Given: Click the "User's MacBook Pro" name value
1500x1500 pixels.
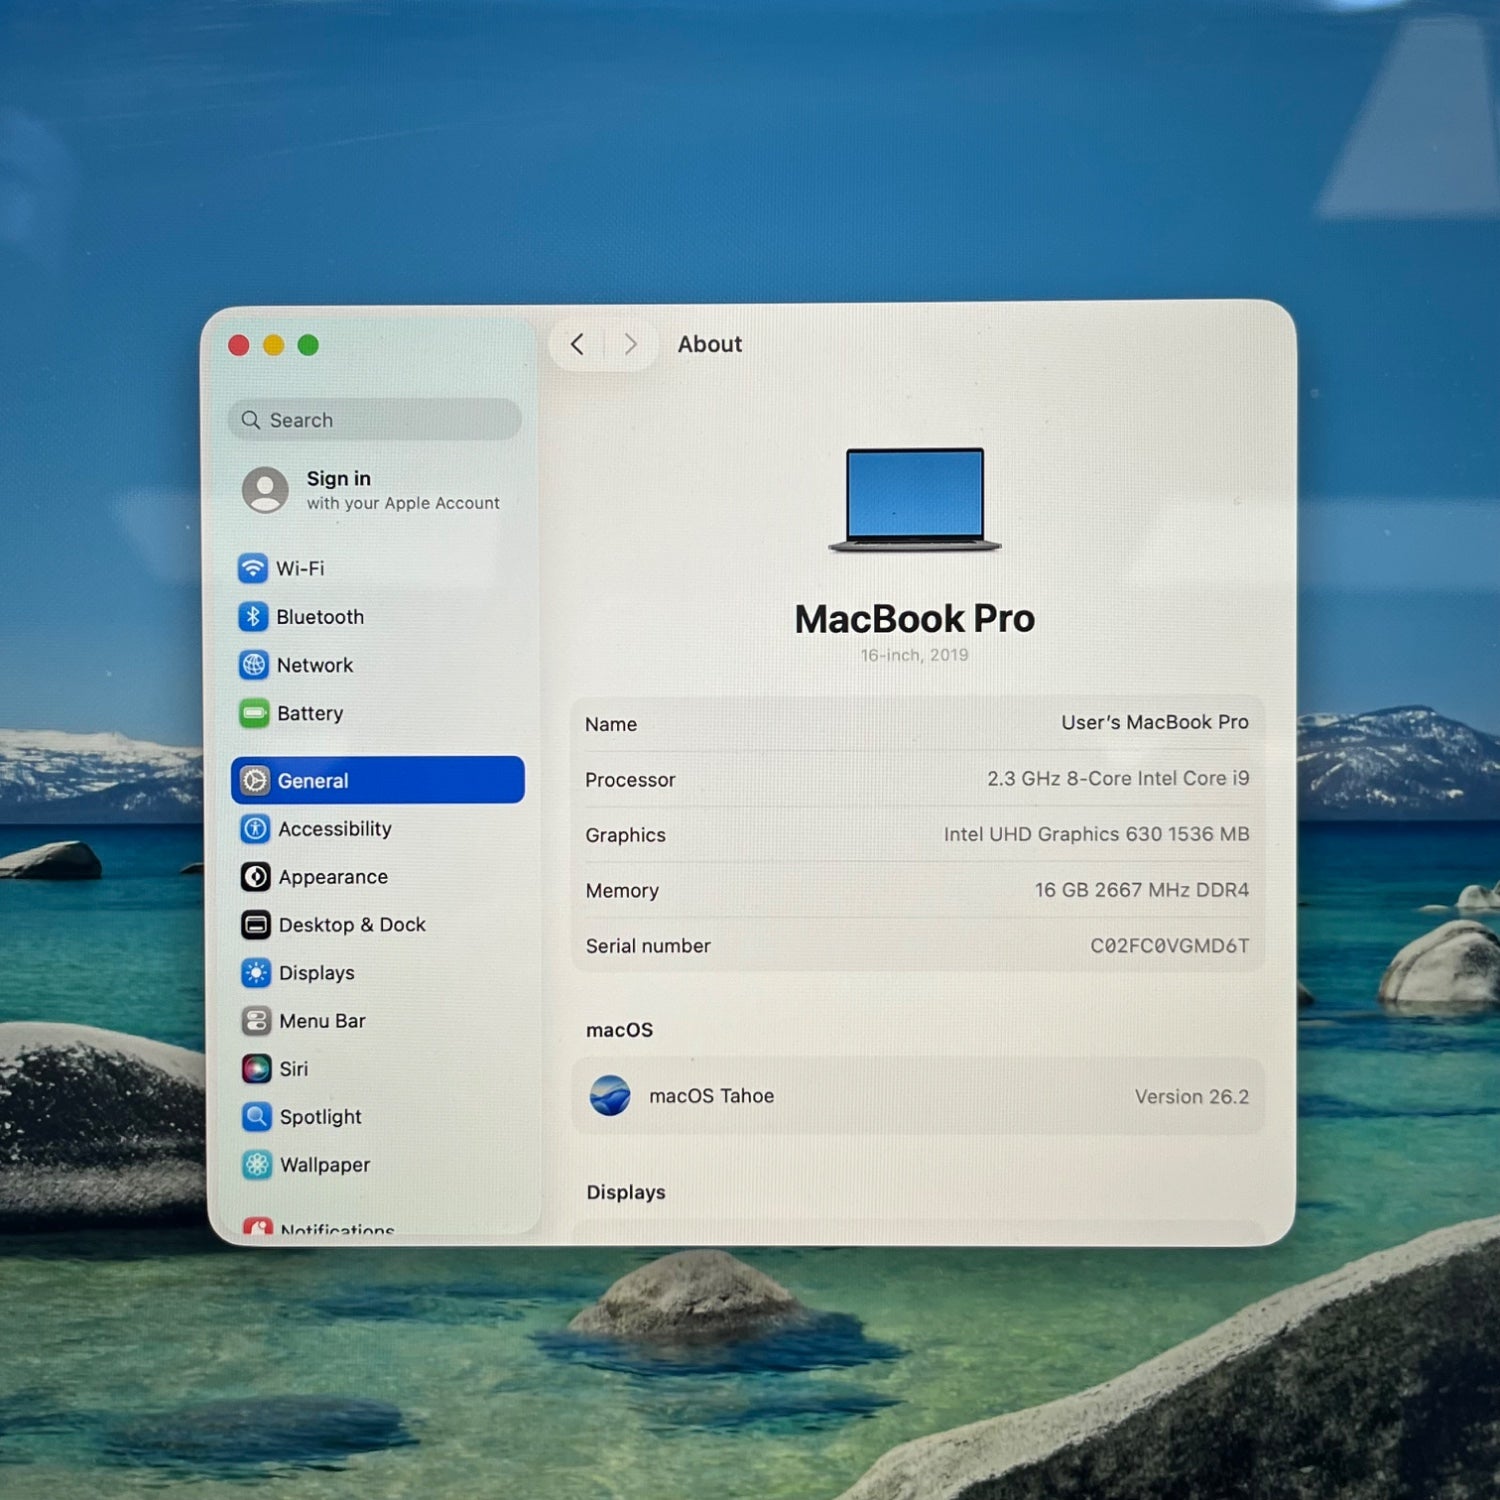Looking at the screenshot, I should (1155, 722).
